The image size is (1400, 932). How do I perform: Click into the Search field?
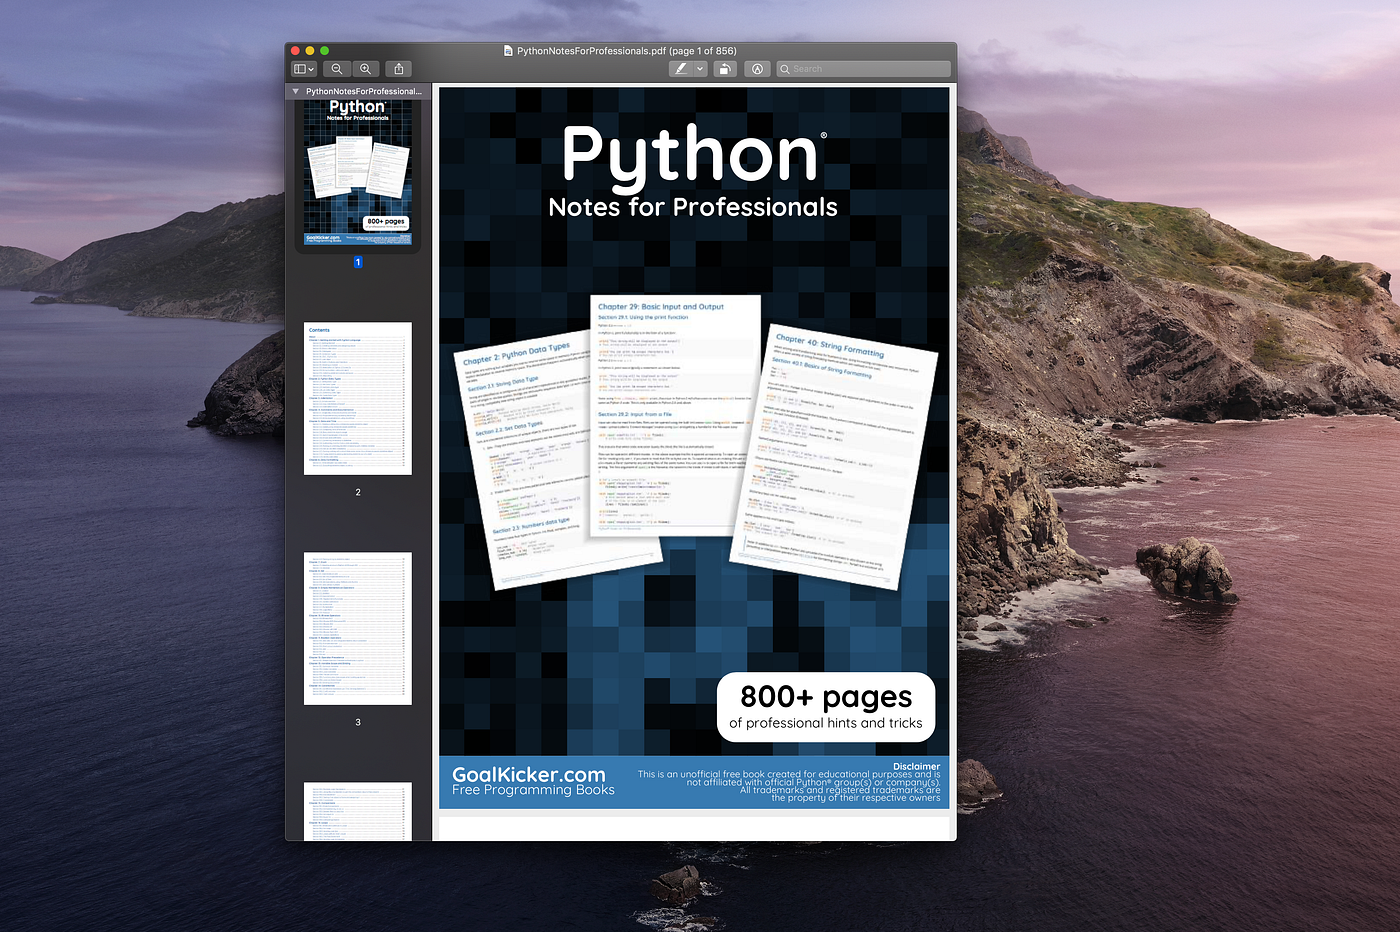pos(863,69)
